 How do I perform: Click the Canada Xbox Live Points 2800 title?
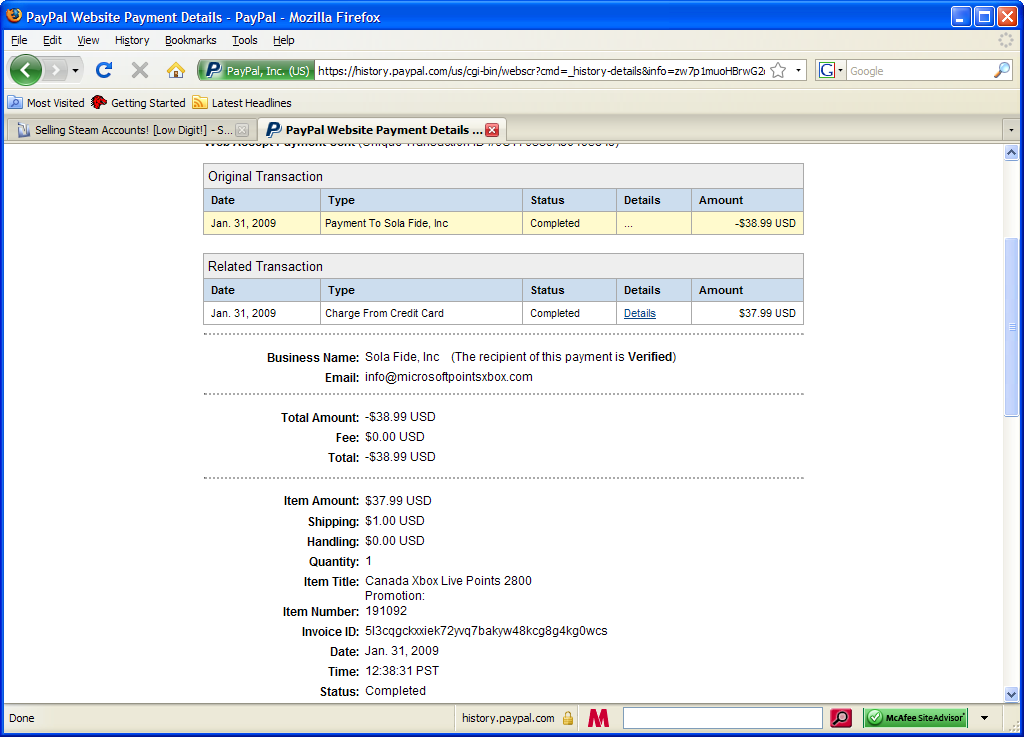pos(448,580)
